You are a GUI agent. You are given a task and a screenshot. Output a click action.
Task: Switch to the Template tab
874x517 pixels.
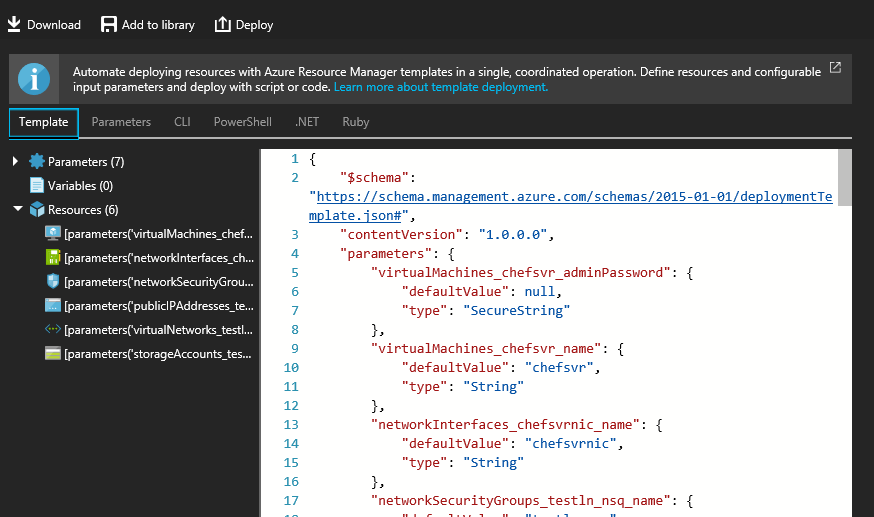[x=43, y=122]
